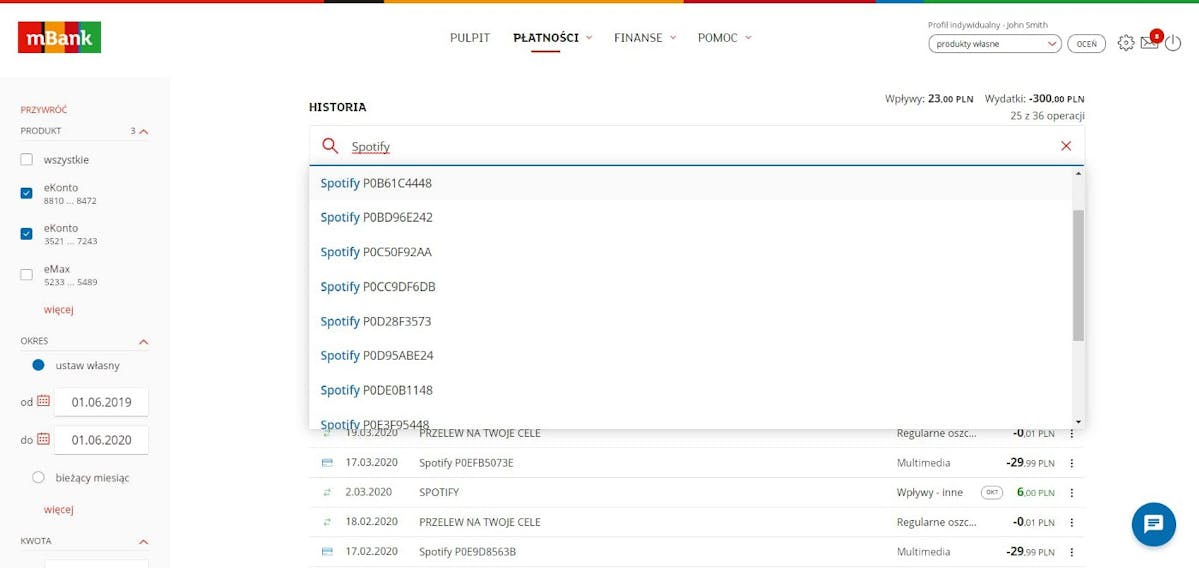The image size is (1199, 568).
Task: Click the OCEŃ button
Action: coord(1086,44)
